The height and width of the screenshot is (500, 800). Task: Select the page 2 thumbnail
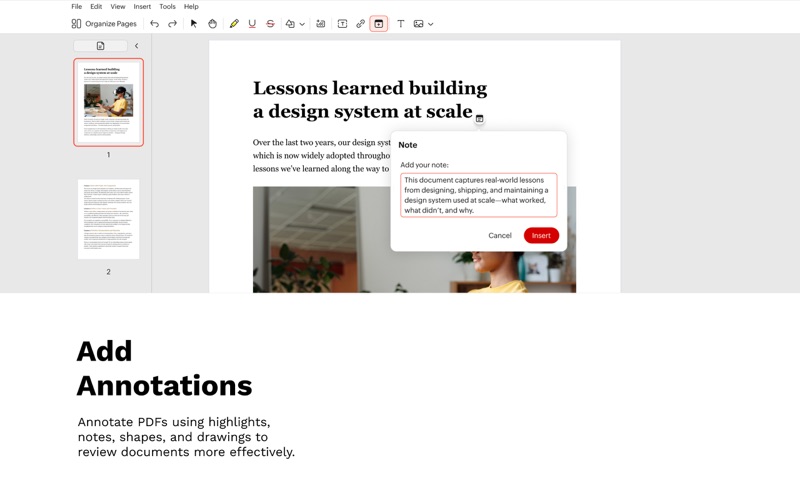(x=109, y=219)
